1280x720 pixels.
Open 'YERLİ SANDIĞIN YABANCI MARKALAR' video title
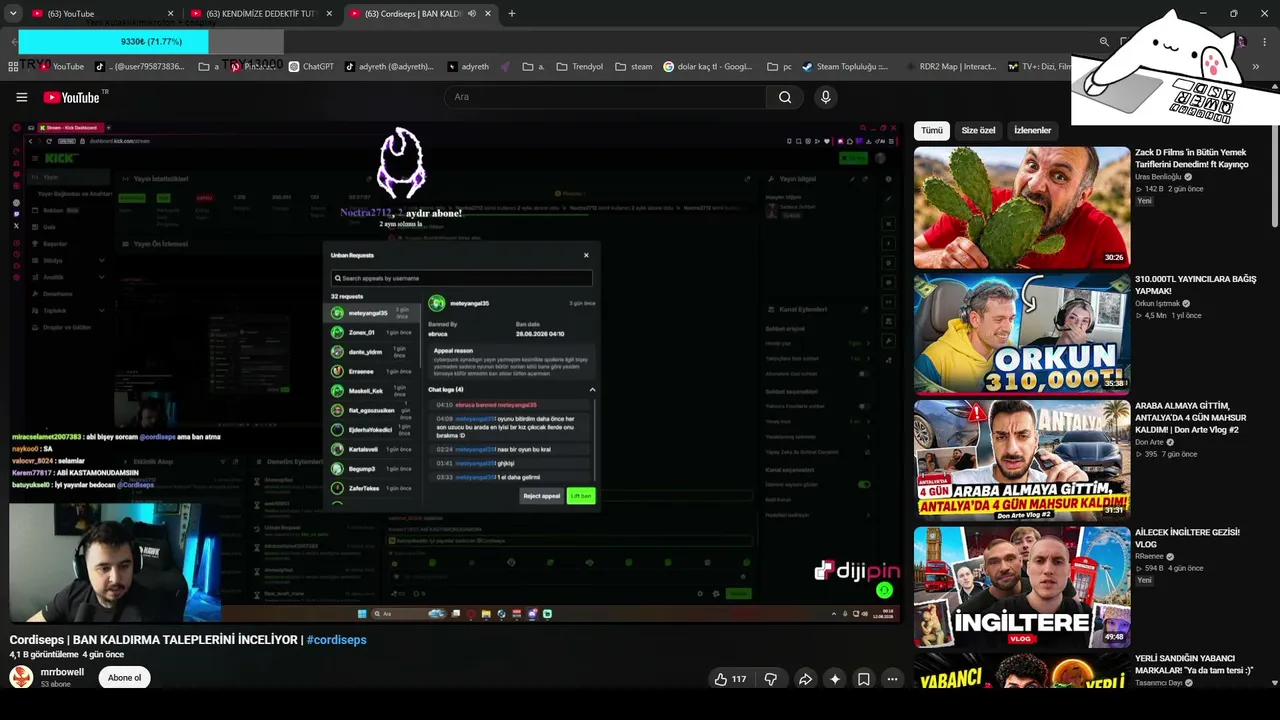coord(1195,665)
